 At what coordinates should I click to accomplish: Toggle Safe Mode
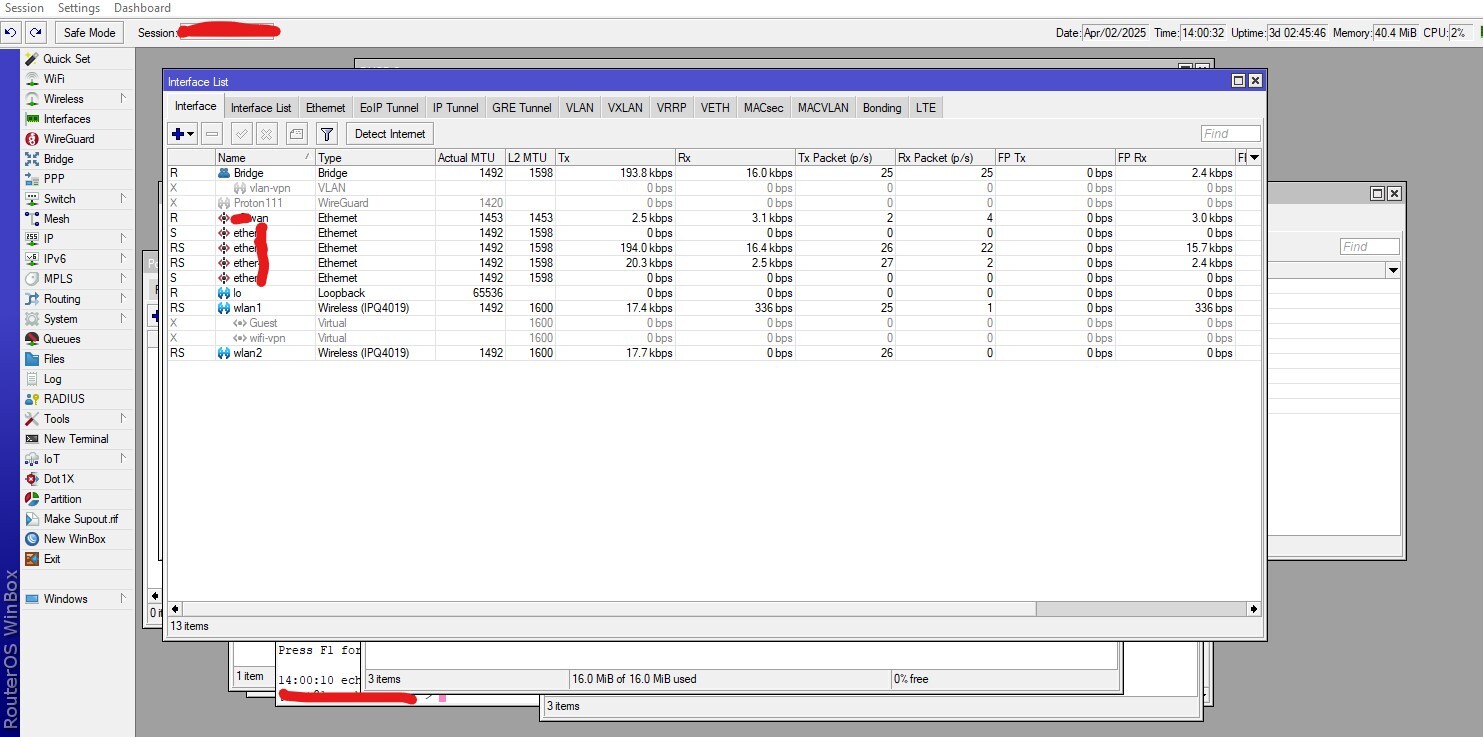coord(89,33)
